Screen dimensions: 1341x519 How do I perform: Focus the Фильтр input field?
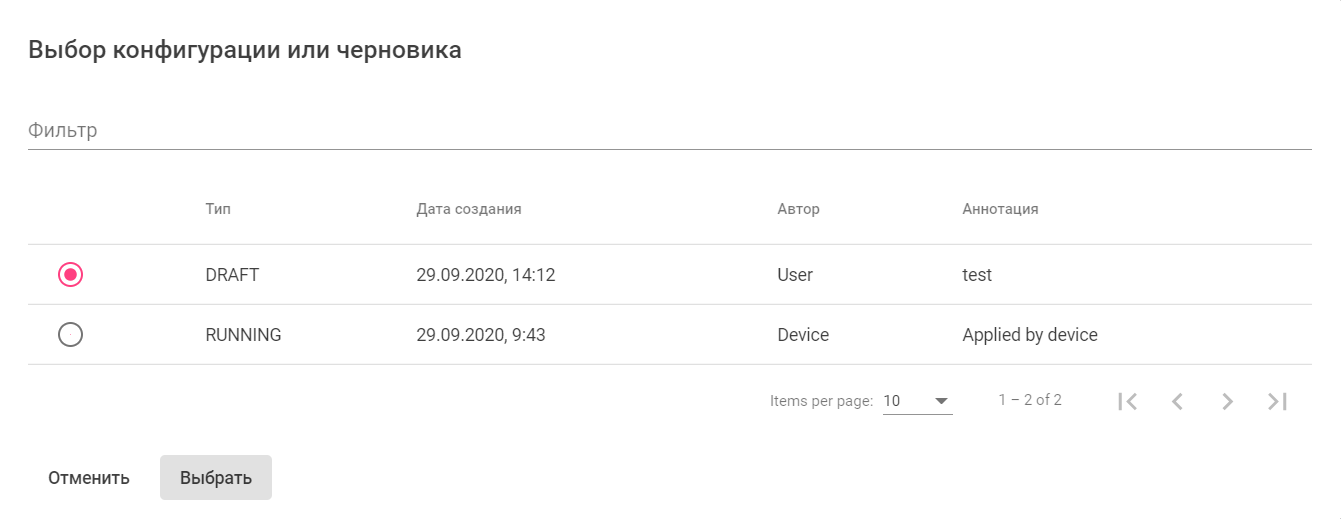(x=669, y=131)
